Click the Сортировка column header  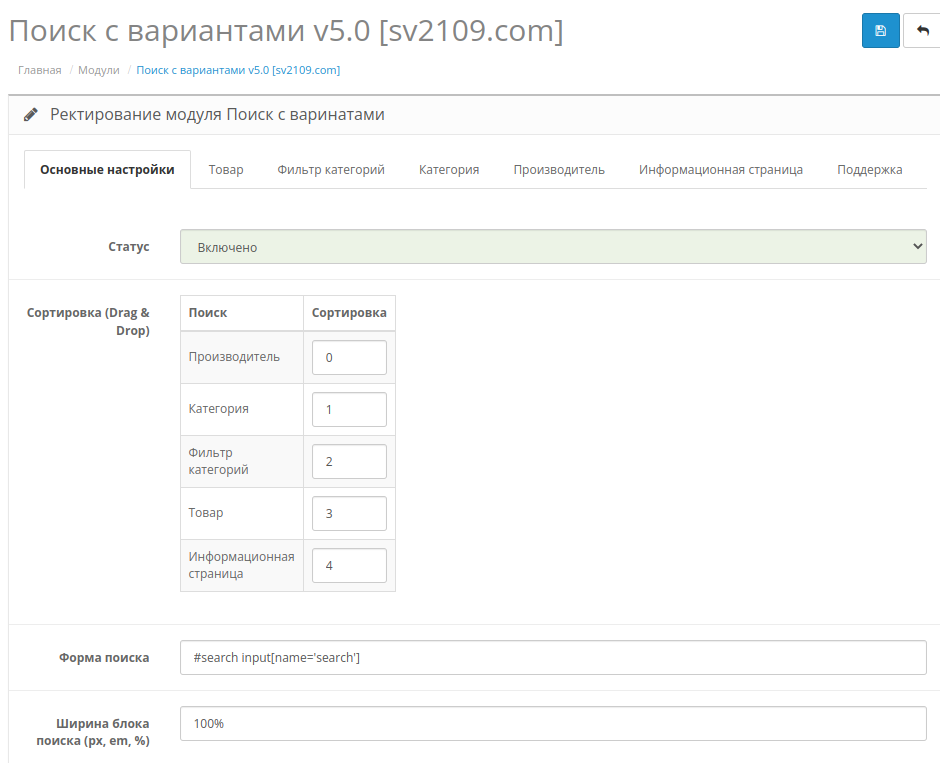tap(349, 312)
